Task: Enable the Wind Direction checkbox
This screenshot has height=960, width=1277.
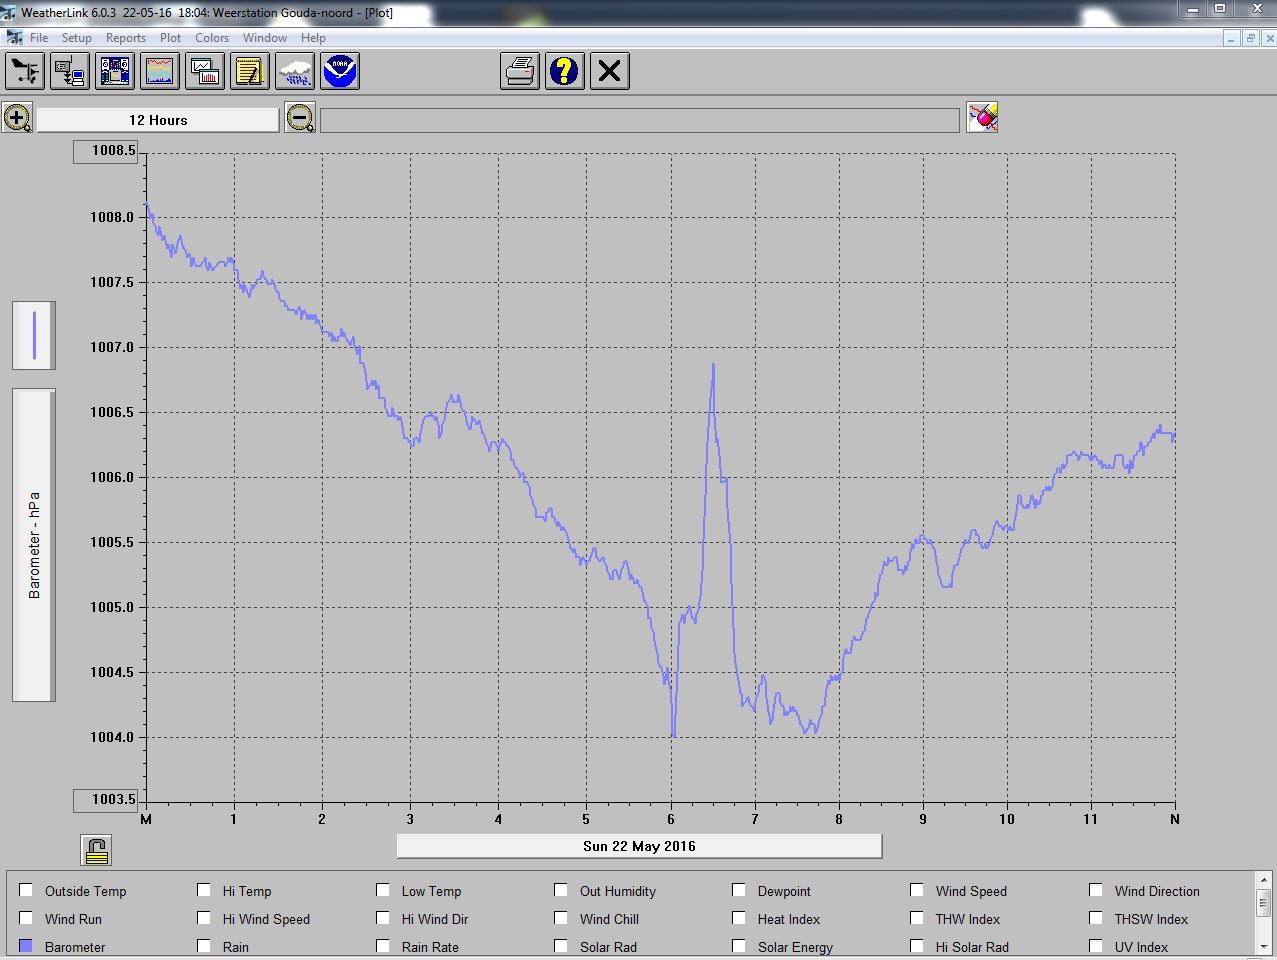Action: tap(1096, 890)
